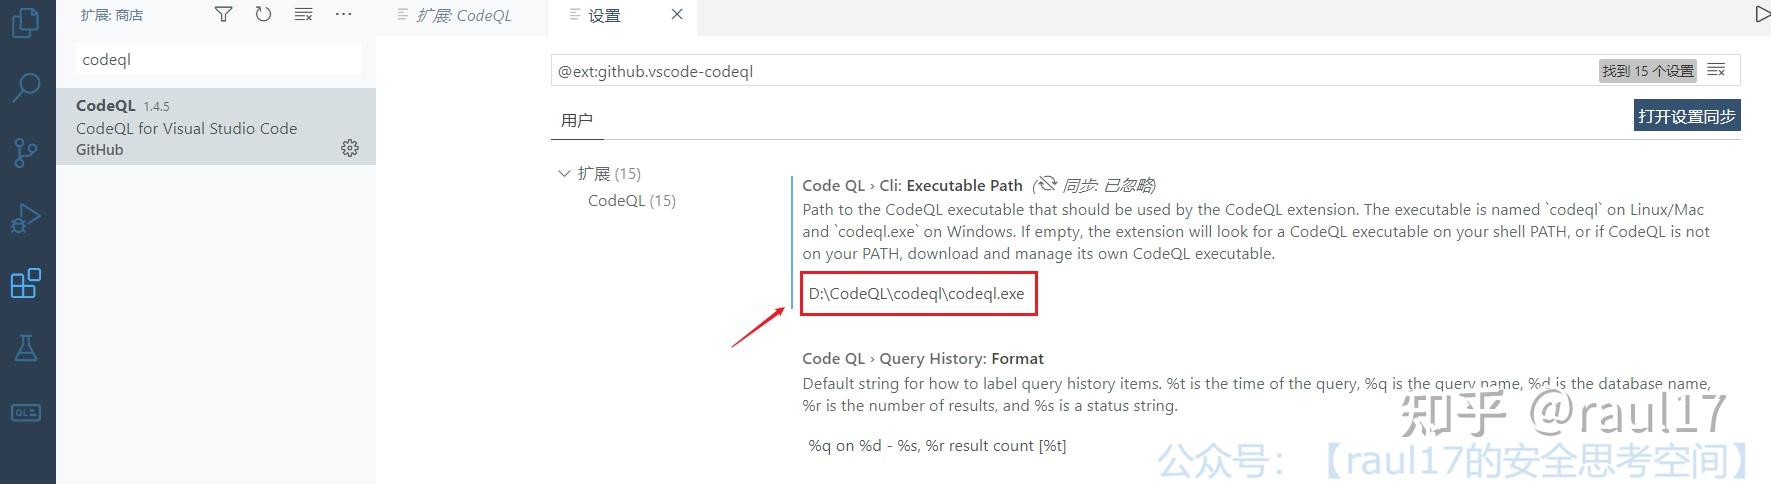Viewport: 1771px width, 484px height.
Task: Open the CodeQL QL sidebar icon
Action: [x=25, y=413]
